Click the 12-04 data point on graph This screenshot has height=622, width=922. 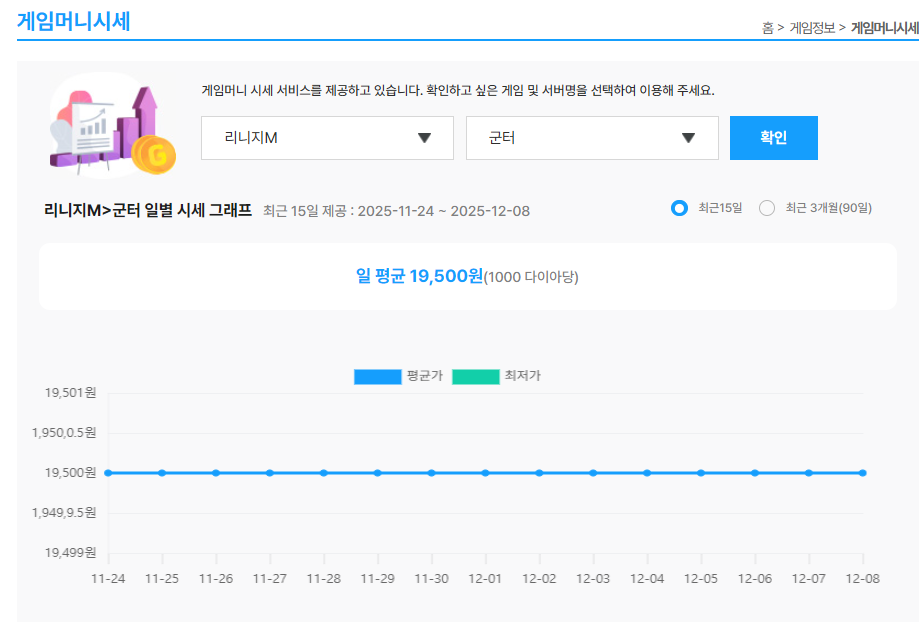click(647, 473)
